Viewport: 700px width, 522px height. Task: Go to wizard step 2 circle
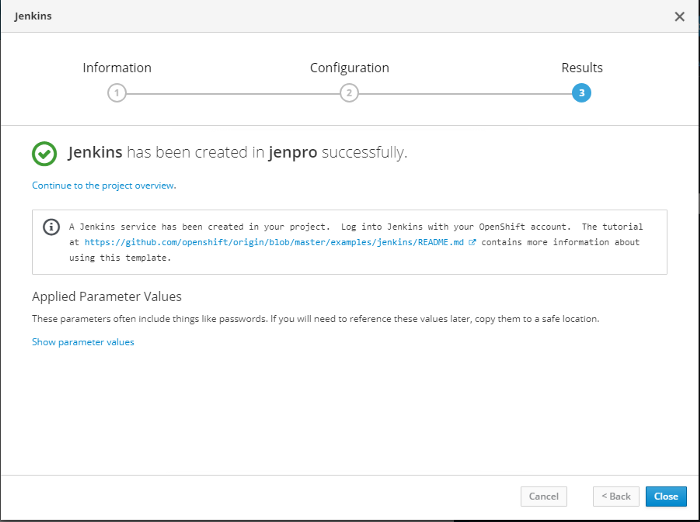tap(349, 93)
